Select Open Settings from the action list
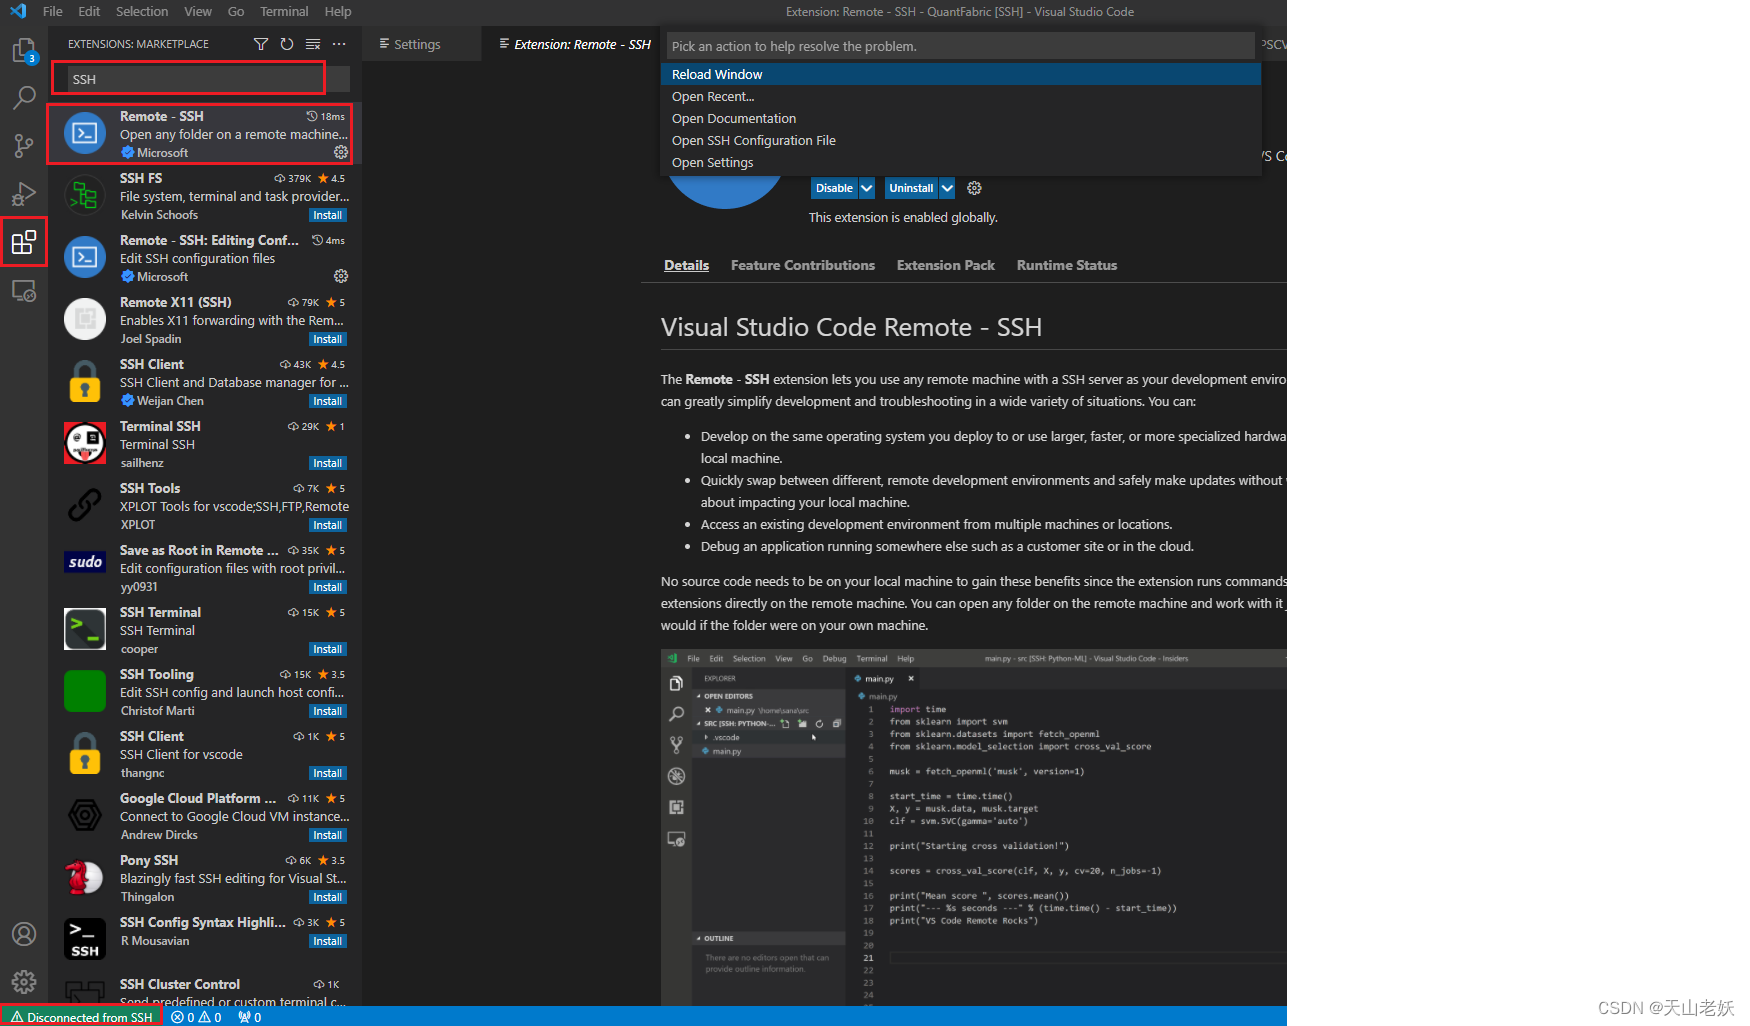Viewport: 1750px width, 1026px height. pyautogui.click(x=961, y=162)
